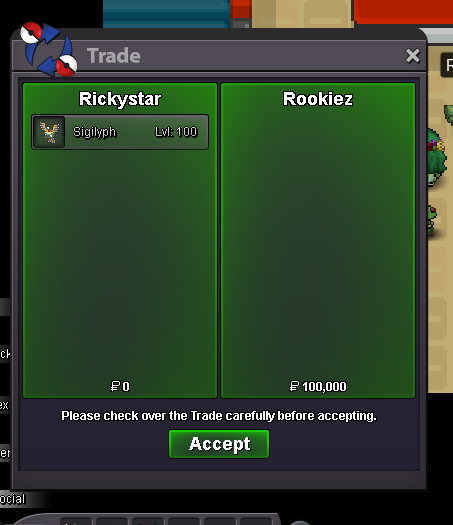The width and height of the screenshot is (453, 525).
Task: Open the side menu entry ending in 'ex'
Action: pyautogui.click(x=5, y=405)
